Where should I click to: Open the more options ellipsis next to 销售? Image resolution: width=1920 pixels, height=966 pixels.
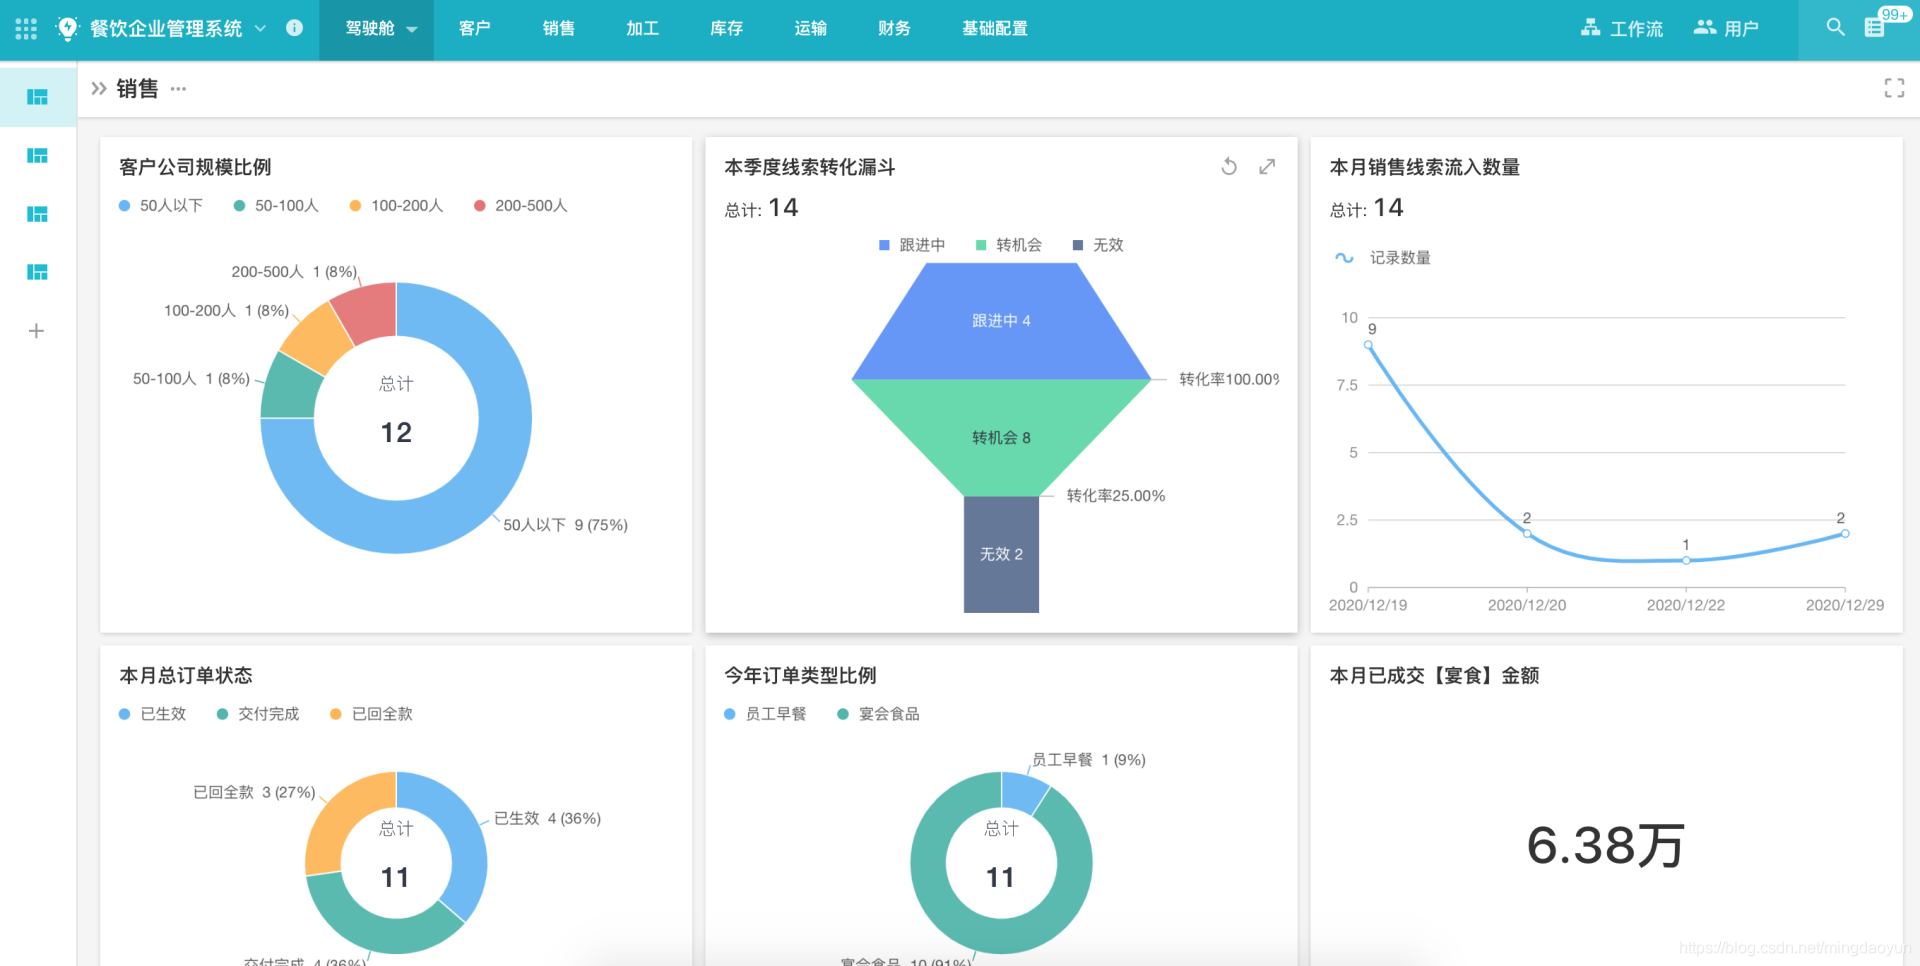[x=178, y=88]
